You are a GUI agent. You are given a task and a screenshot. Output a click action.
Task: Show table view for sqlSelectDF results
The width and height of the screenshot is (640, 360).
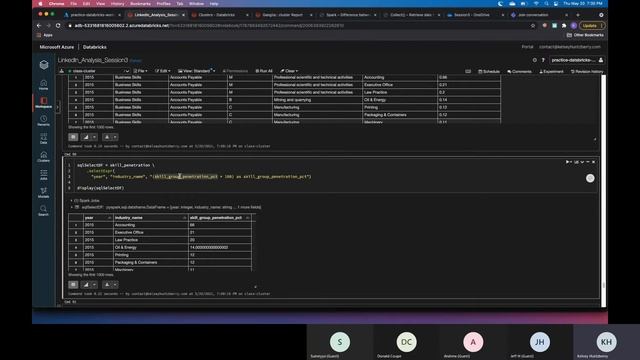[73, 284]
